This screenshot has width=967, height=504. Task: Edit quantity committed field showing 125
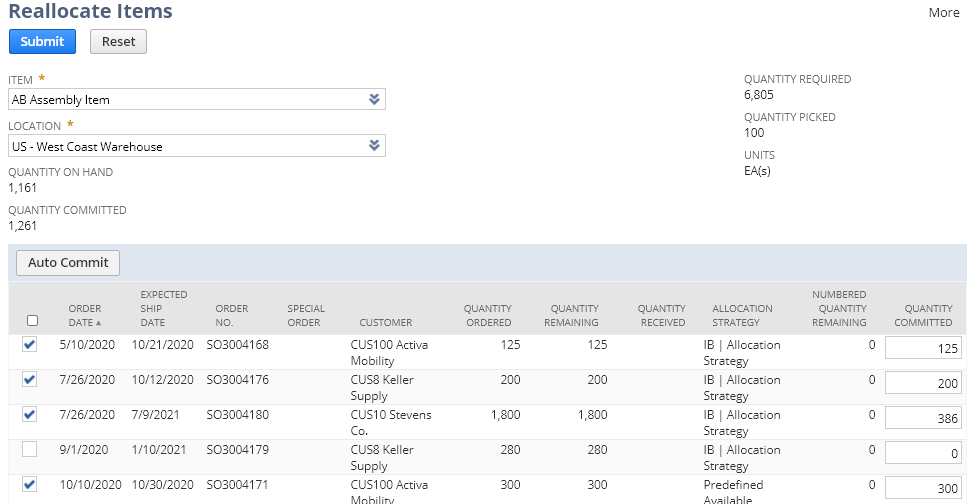(923, 349)
